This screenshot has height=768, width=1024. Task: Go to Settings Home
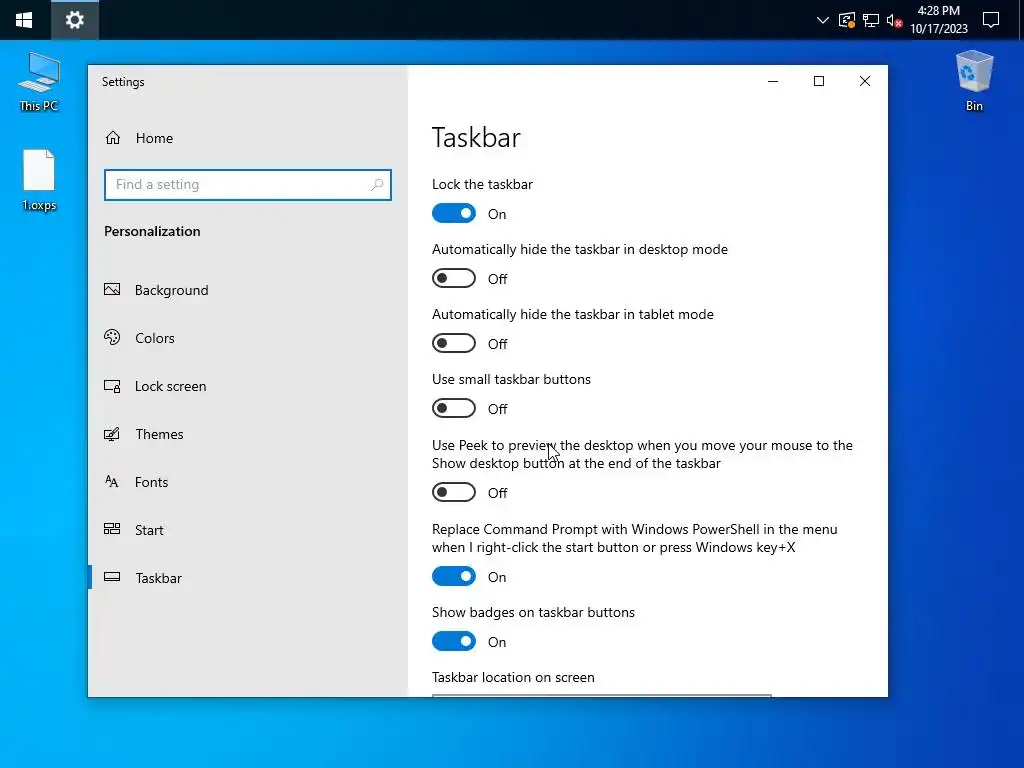tap(248, 138)
